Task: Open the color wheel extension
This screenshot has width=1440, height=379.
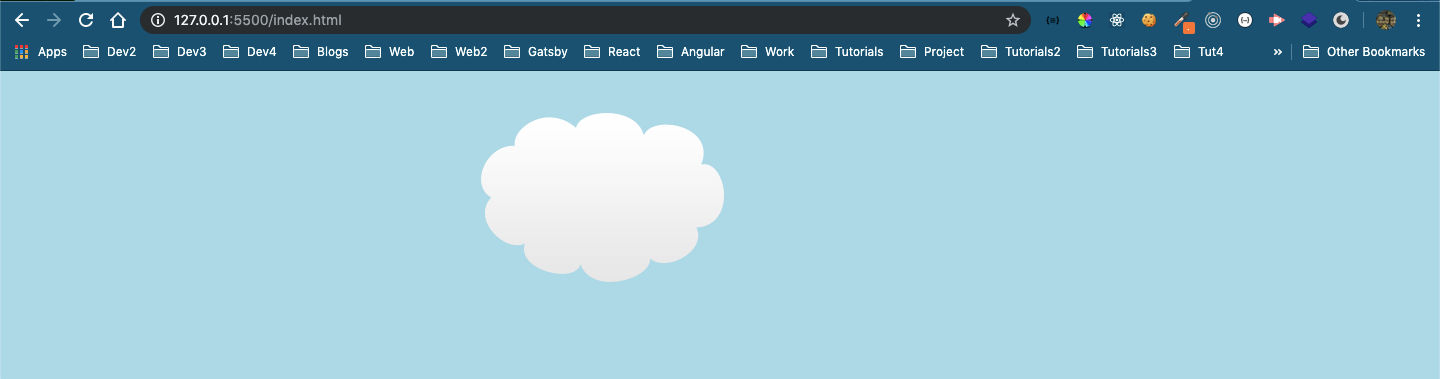Action: pos(1085,20)
